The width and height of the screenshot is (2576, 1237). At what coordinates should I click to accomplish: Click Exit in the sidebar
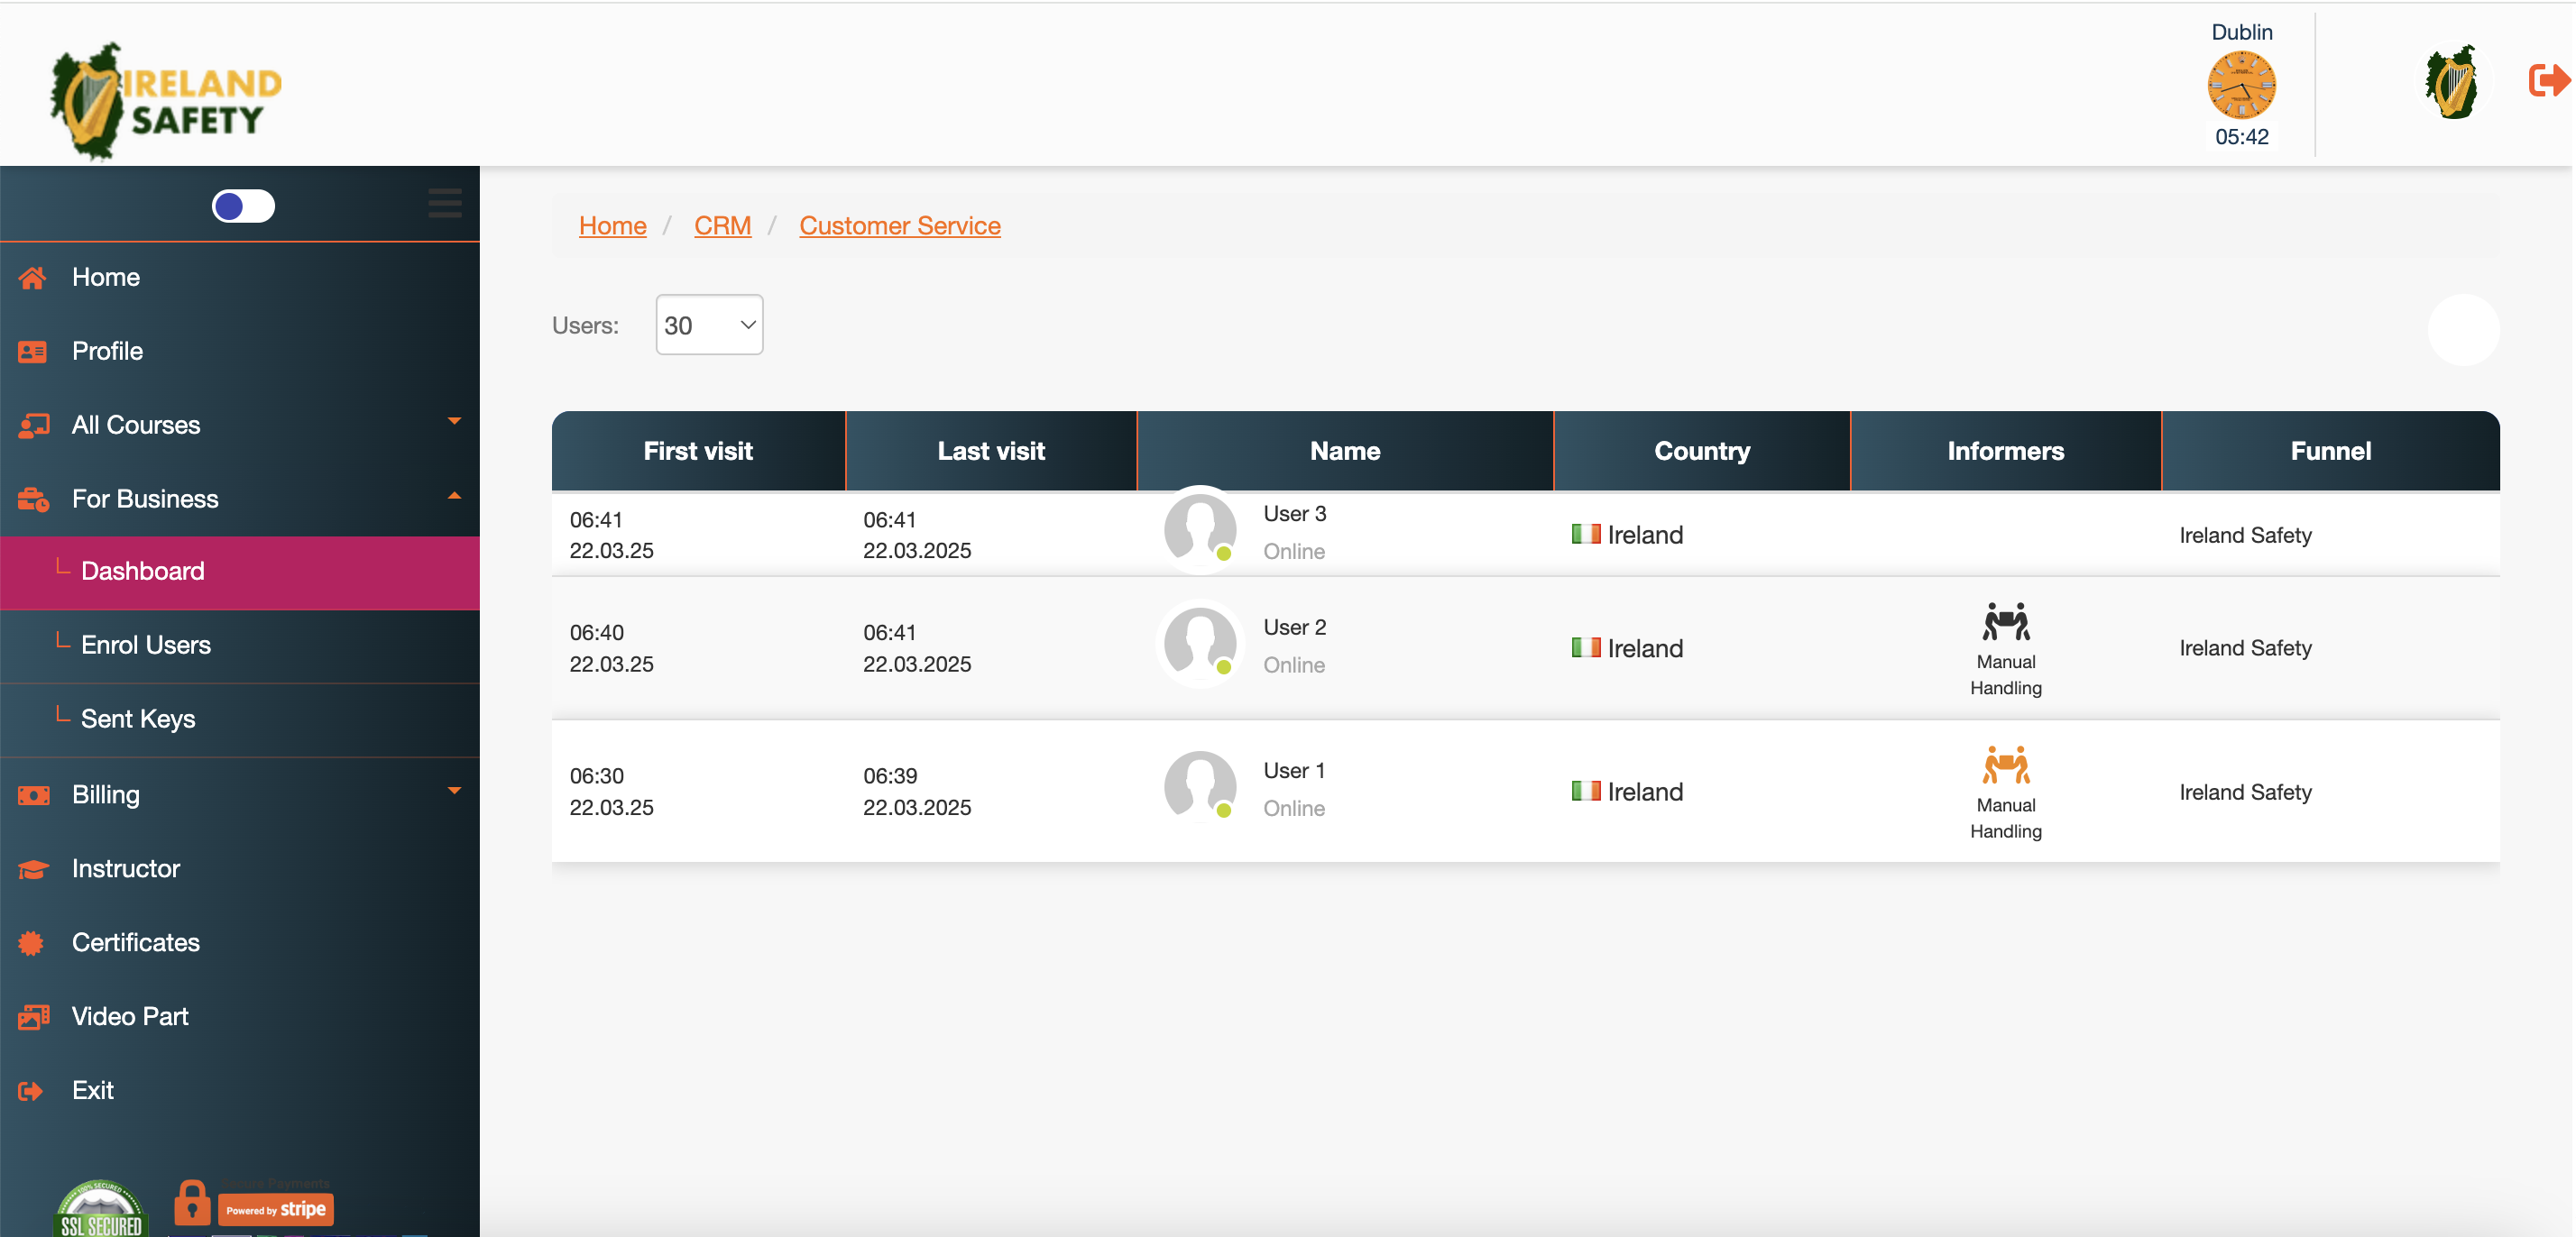[x=240, y=1091]
